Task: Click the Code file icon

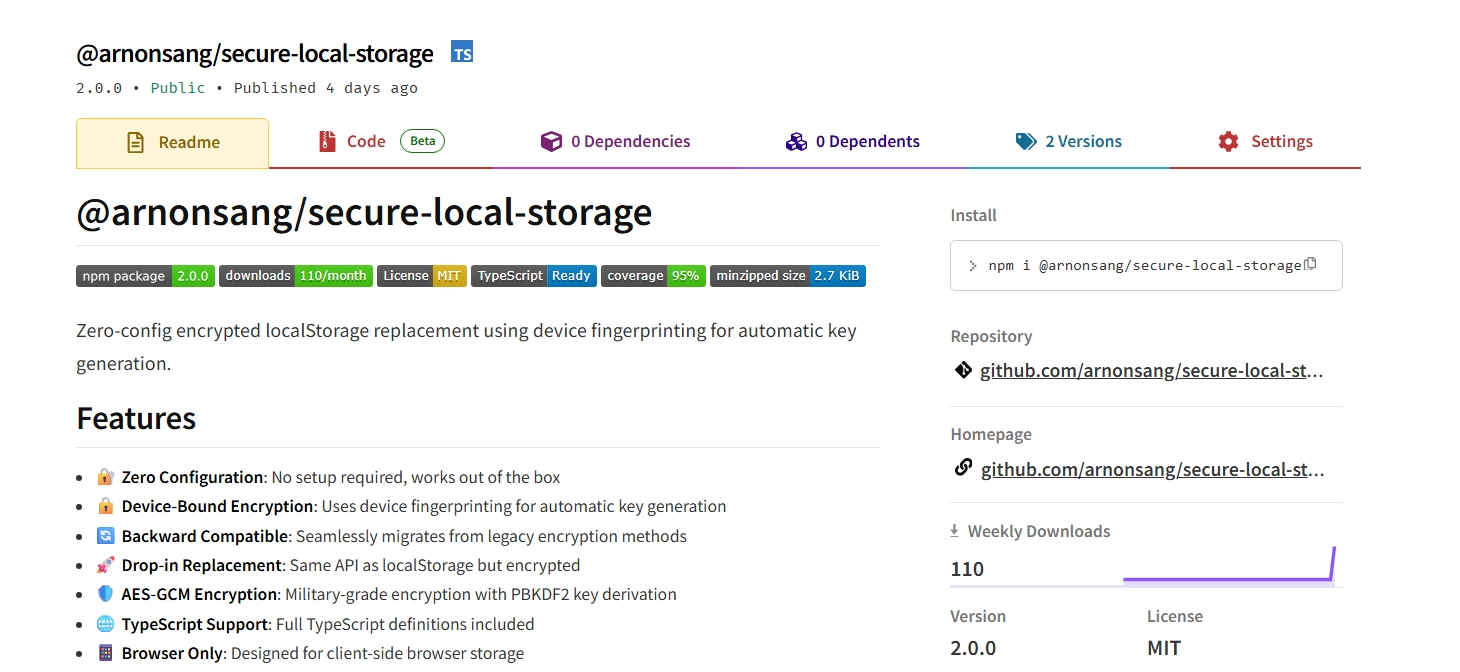Action: point(326,141)
